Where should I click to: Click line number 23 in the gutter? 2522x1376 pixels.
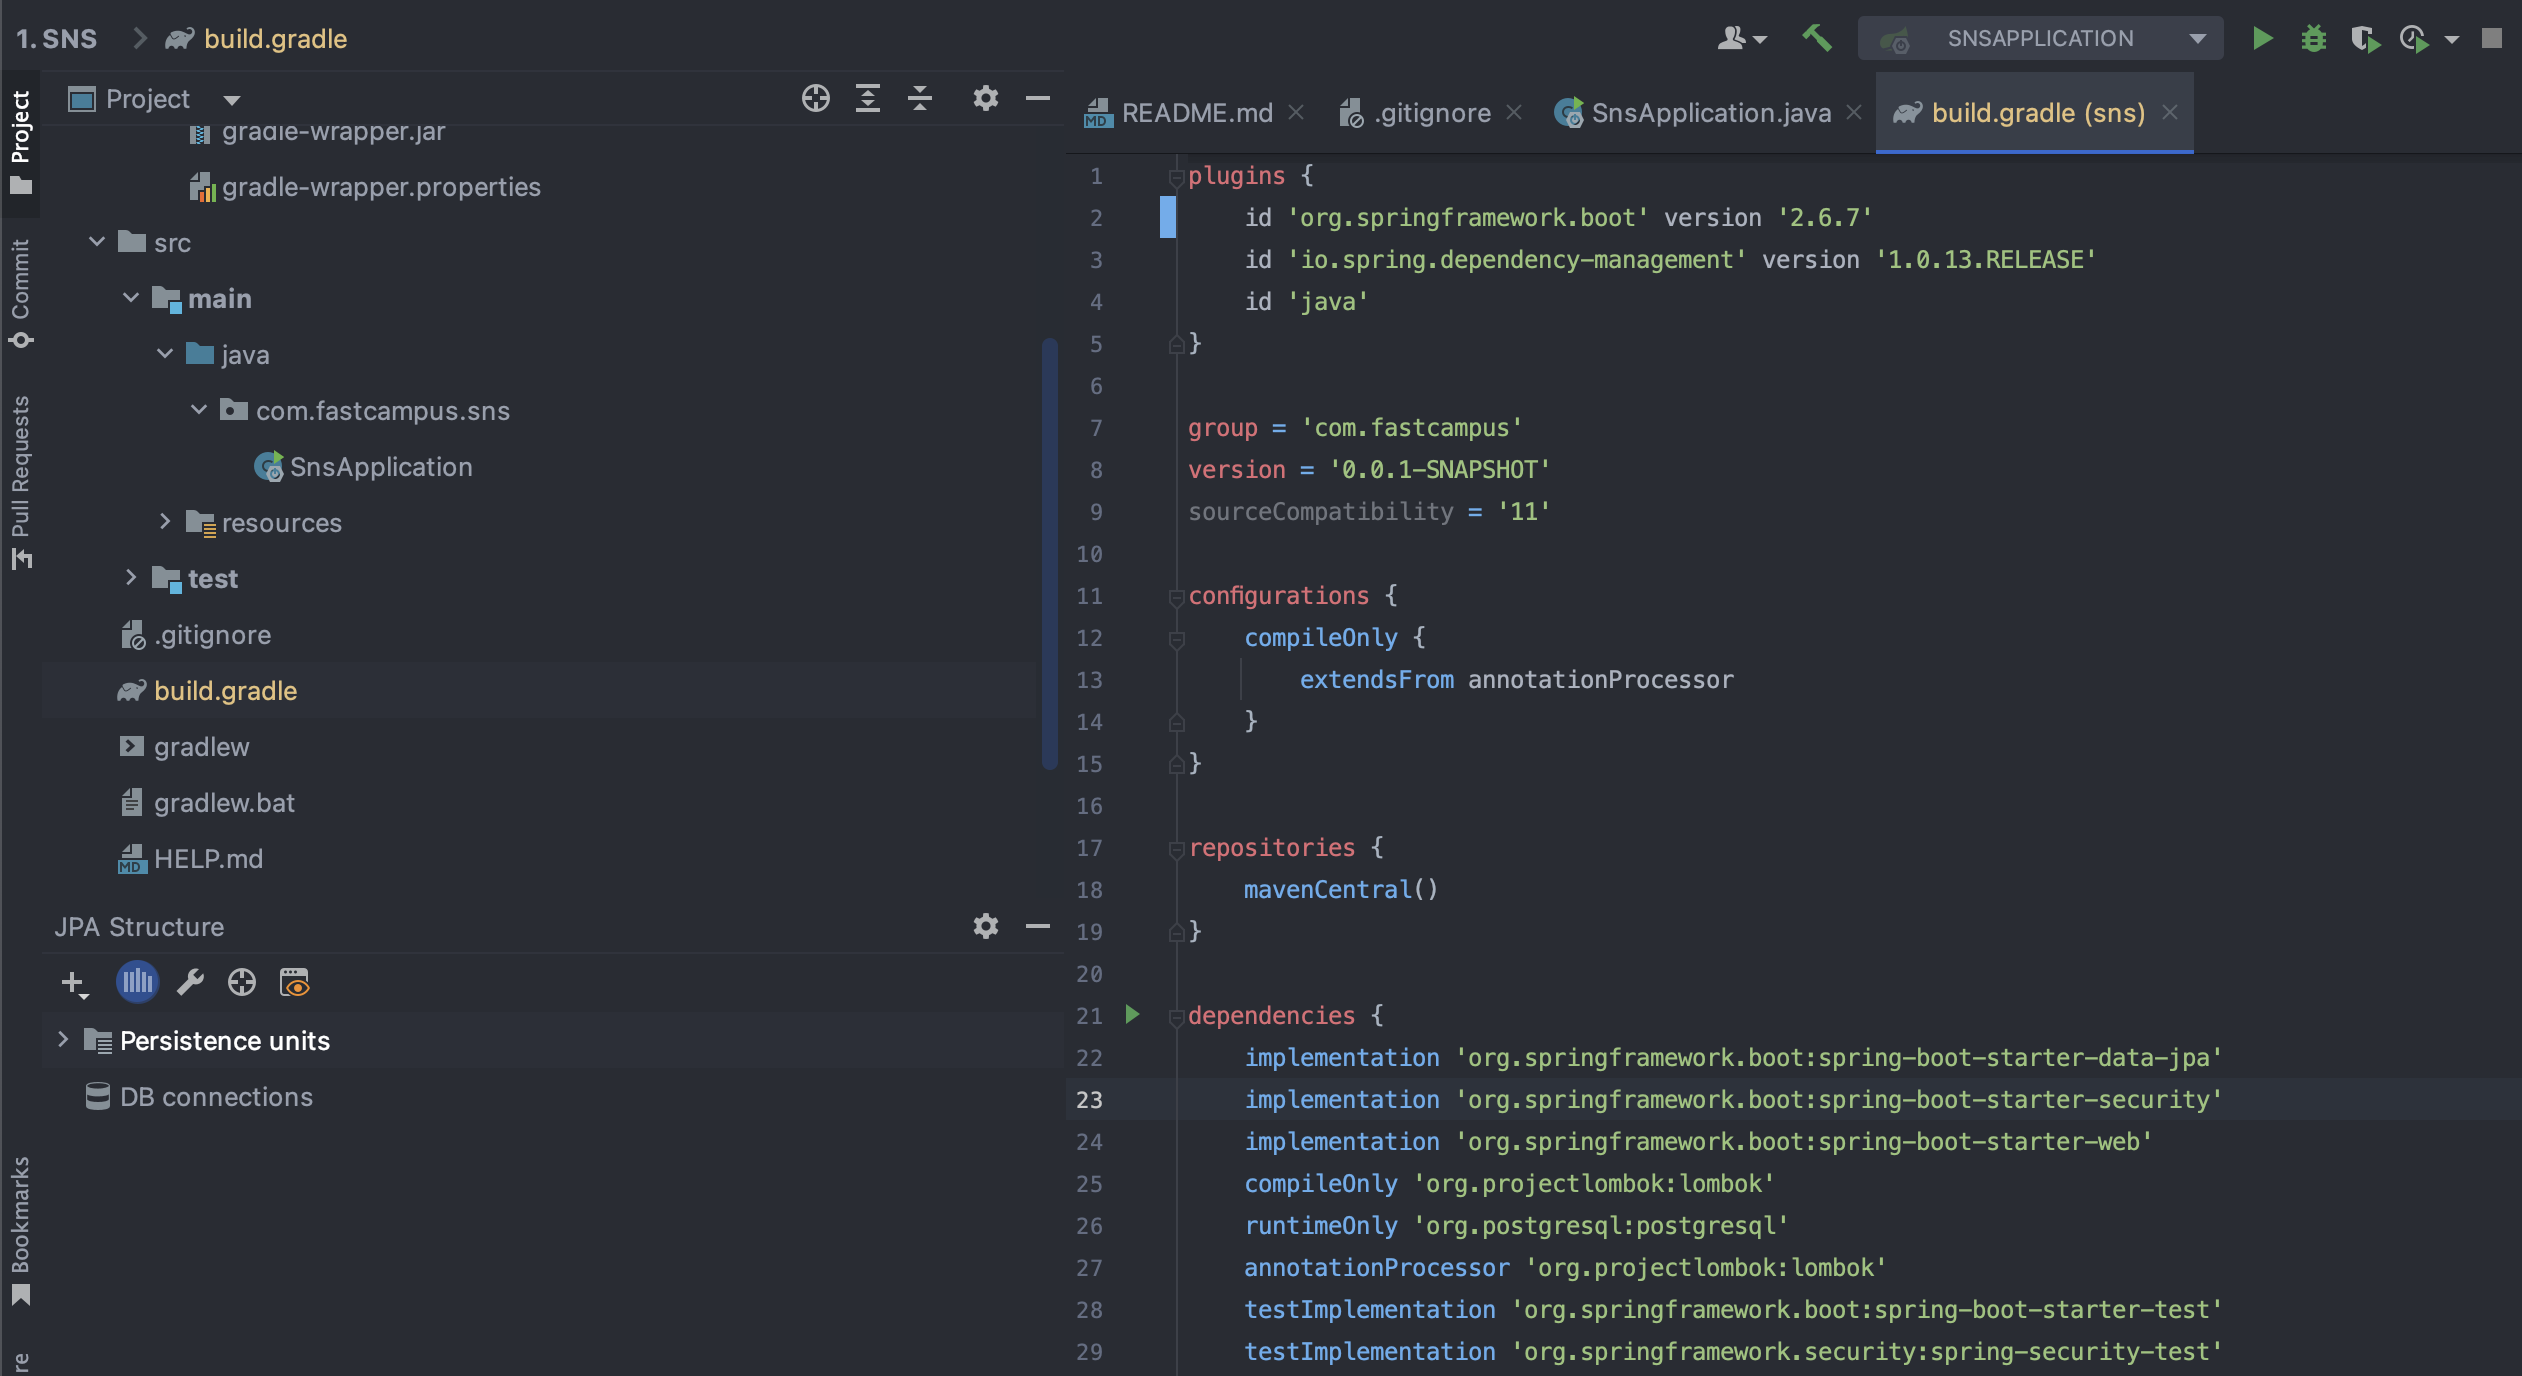coord(1090,1099)
